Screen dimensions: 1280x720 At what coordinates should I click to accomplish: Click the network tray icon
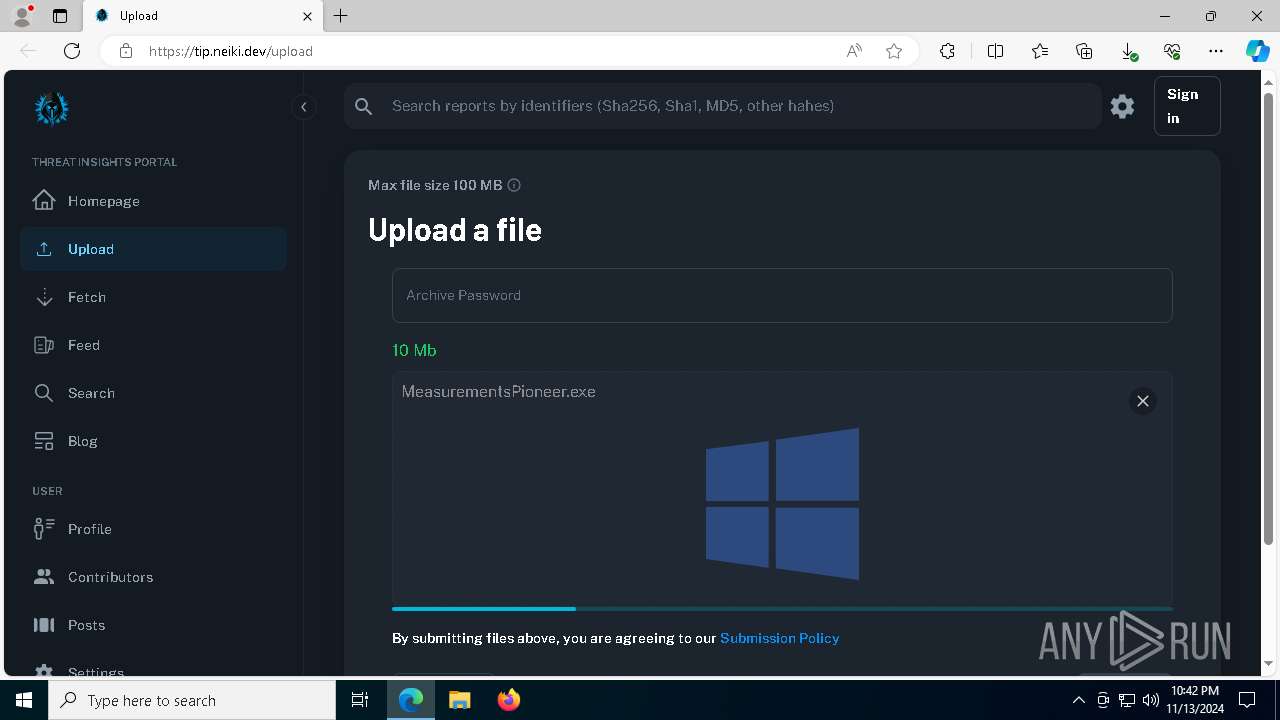click(x=1127, y=700)
